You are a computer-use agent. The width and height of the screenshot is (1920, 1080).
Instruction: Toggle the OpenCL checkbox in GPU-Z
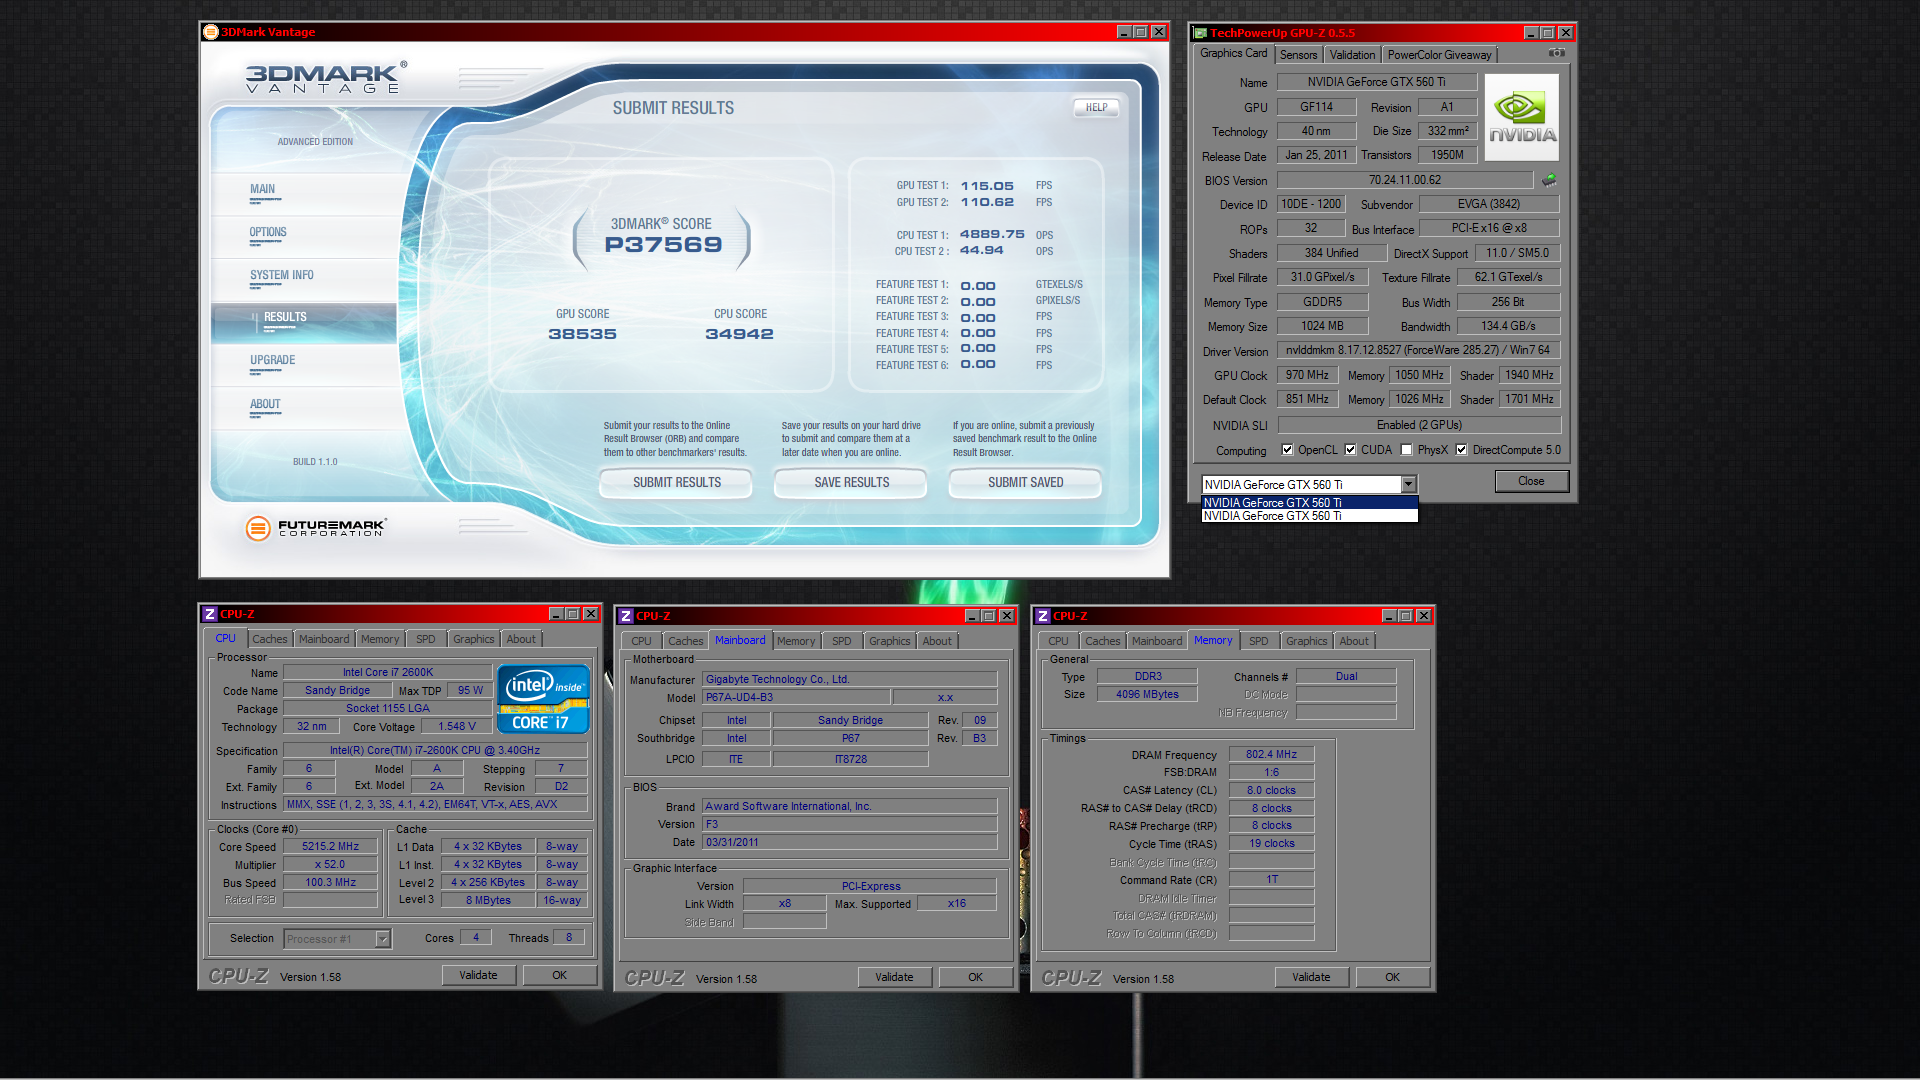click(1287, 450)
